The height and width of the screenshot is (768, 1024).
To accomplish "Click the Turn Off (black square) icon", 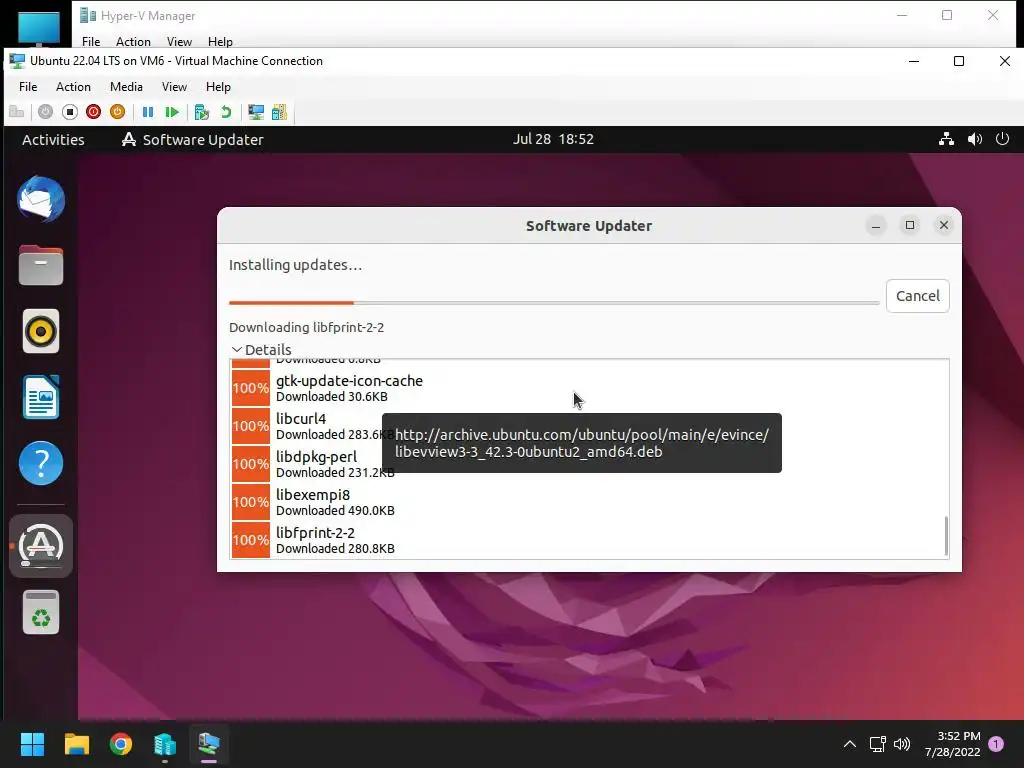I will (70, 112).
